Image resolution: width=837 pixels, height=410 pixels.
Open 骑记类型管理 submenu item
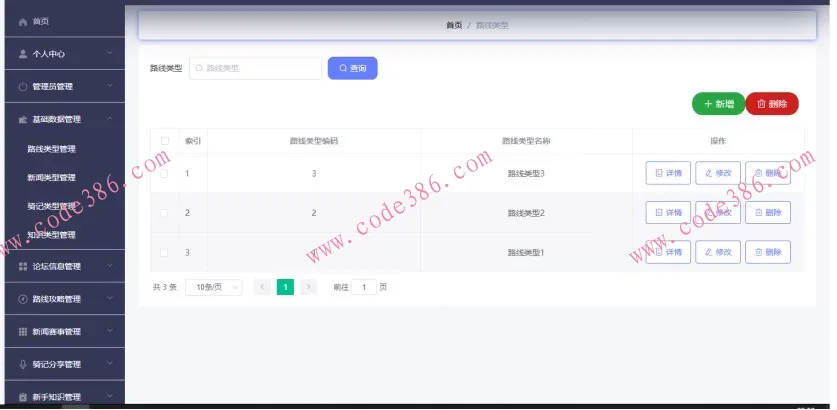click(x=52, y=206)
